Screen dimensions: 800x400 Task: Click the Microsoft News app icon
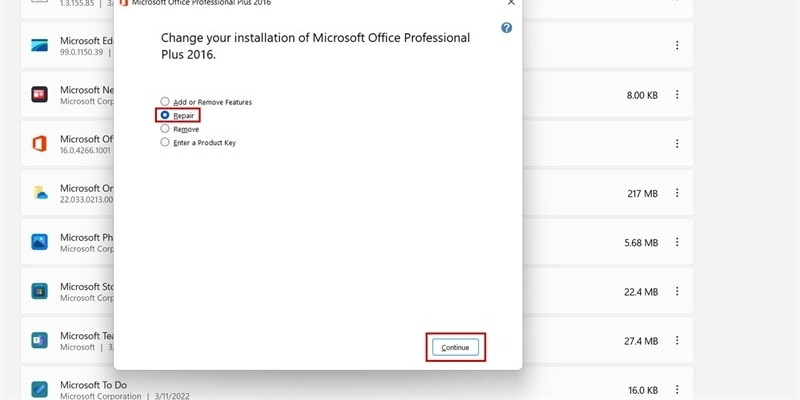[39, 94]
